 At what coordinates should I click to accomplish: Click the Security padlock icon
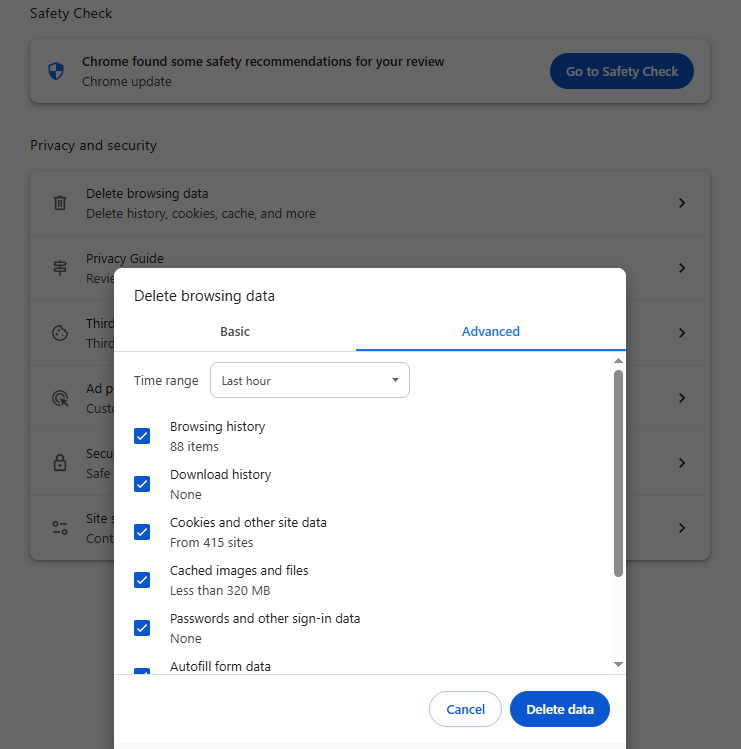60,463
